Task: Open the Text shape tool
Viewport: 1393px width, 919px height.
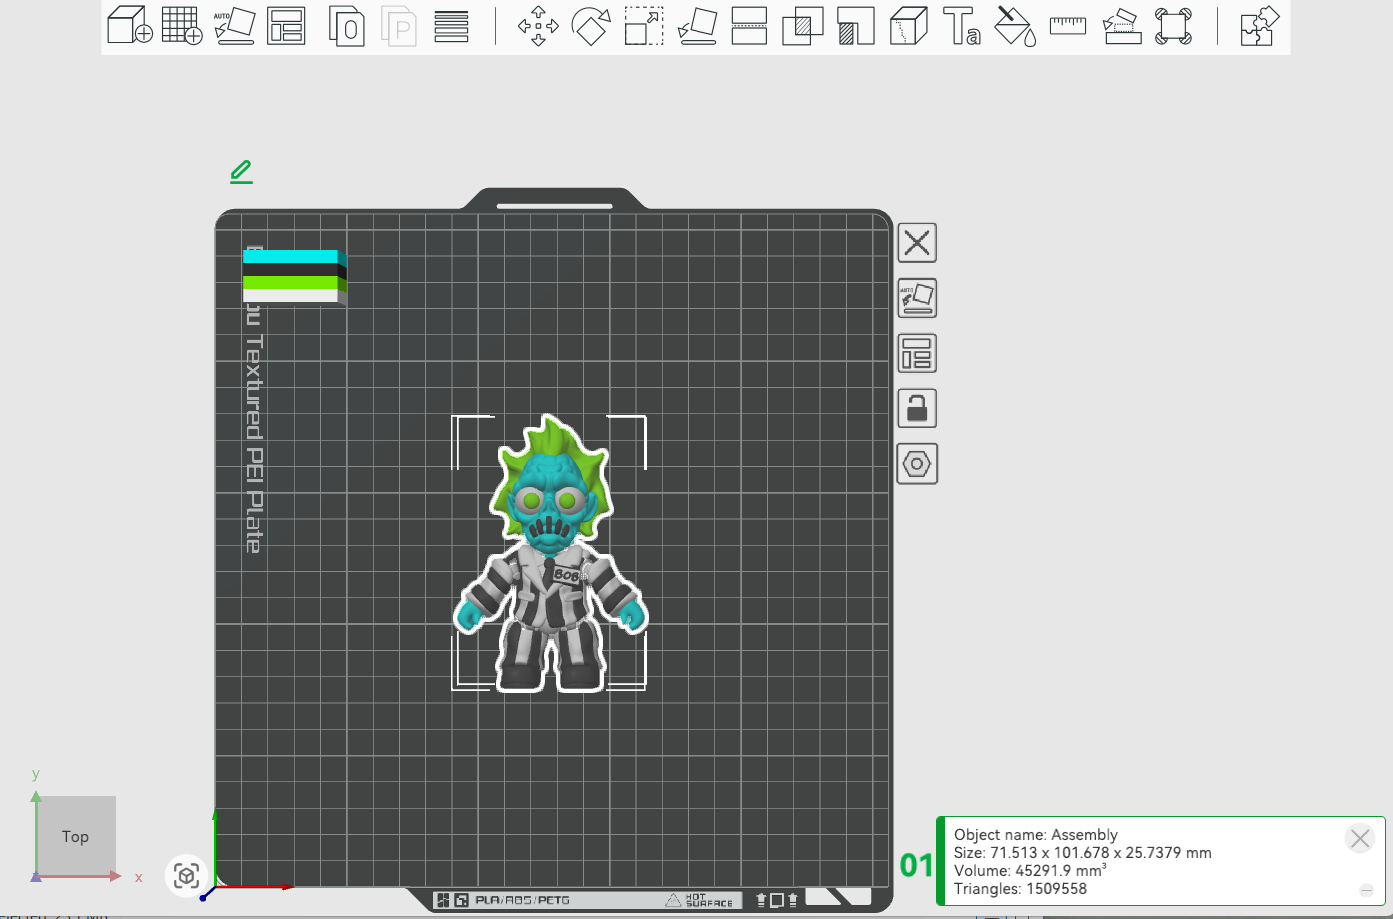Action: pos(962,26)
